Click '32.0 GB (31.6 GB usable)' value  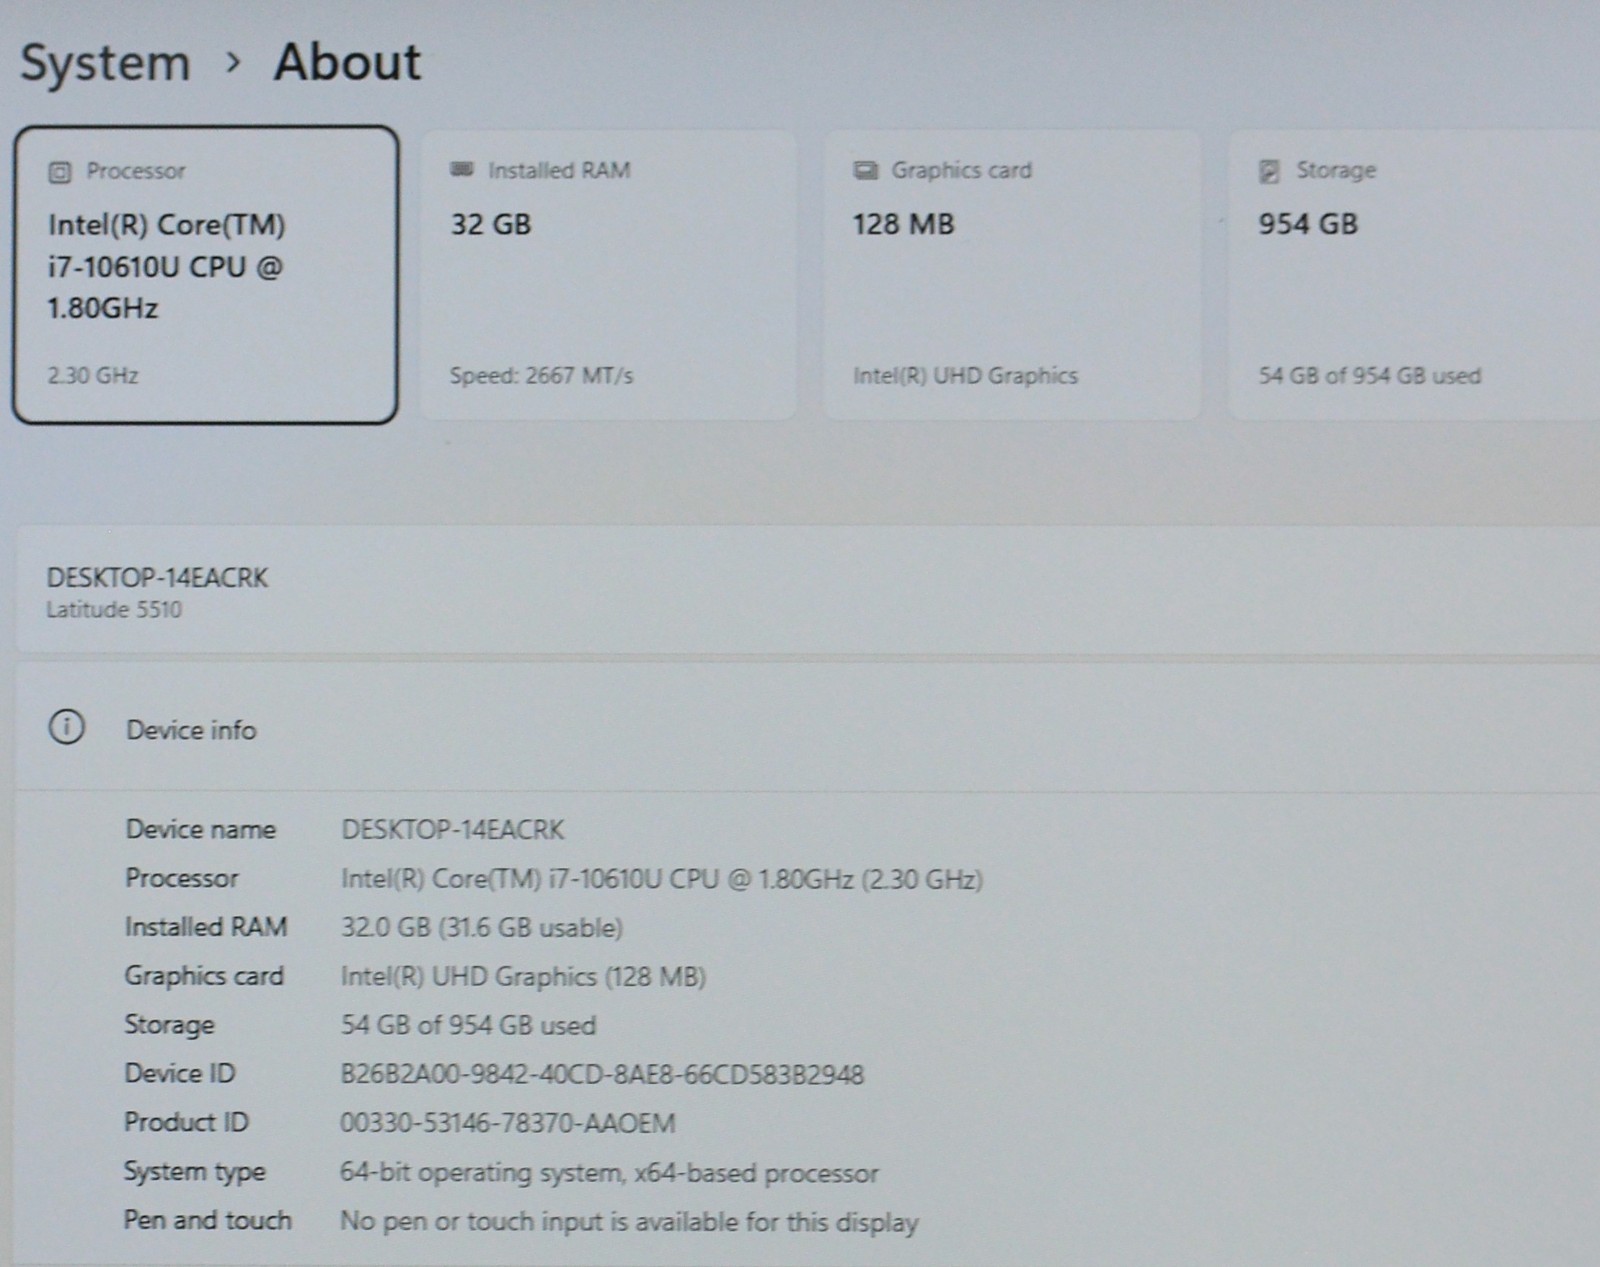click(x=481, y=928)
